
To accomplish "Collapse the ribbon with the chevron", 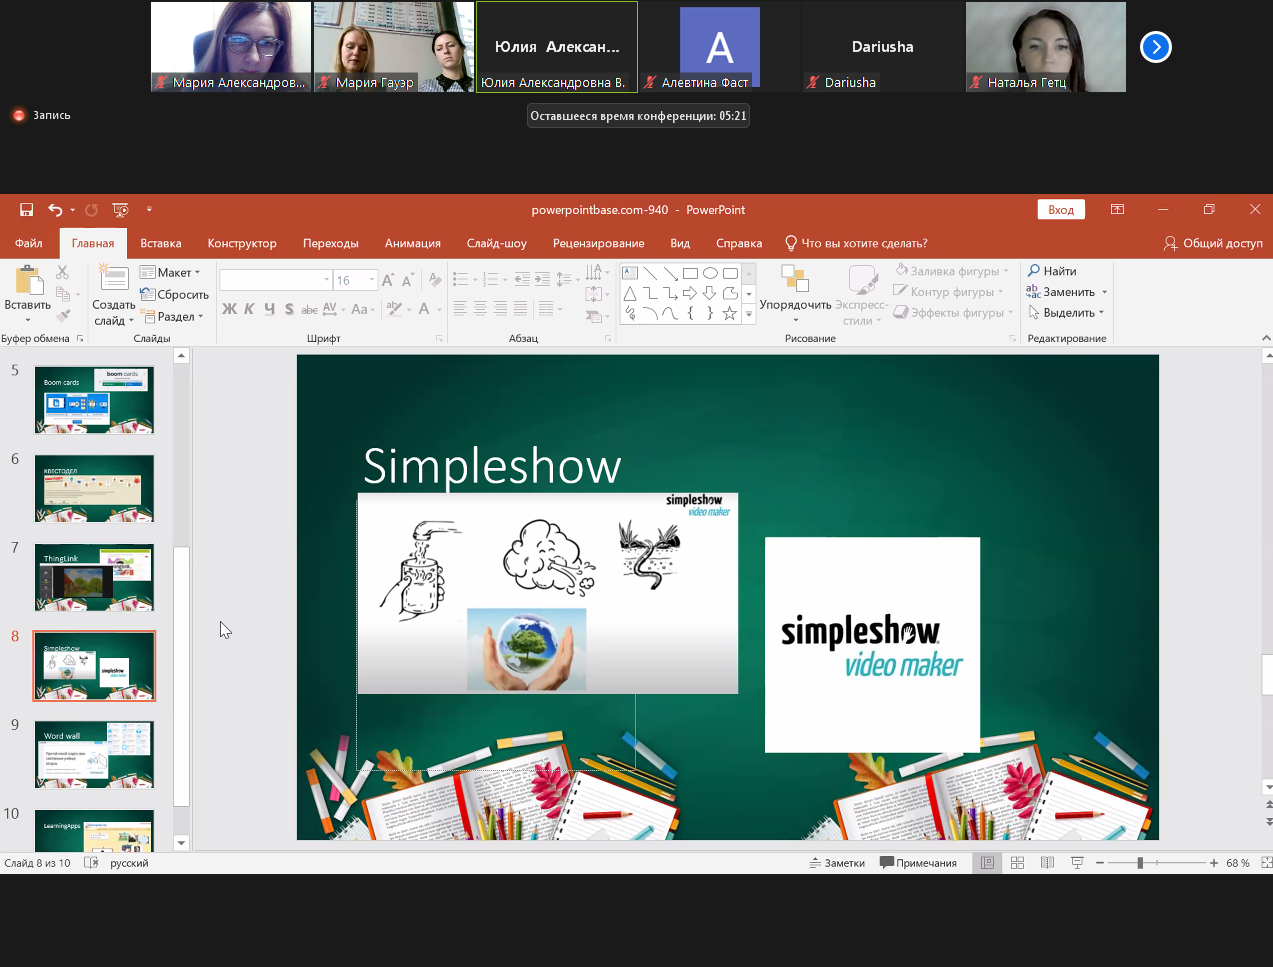I will pos(1266,338).
